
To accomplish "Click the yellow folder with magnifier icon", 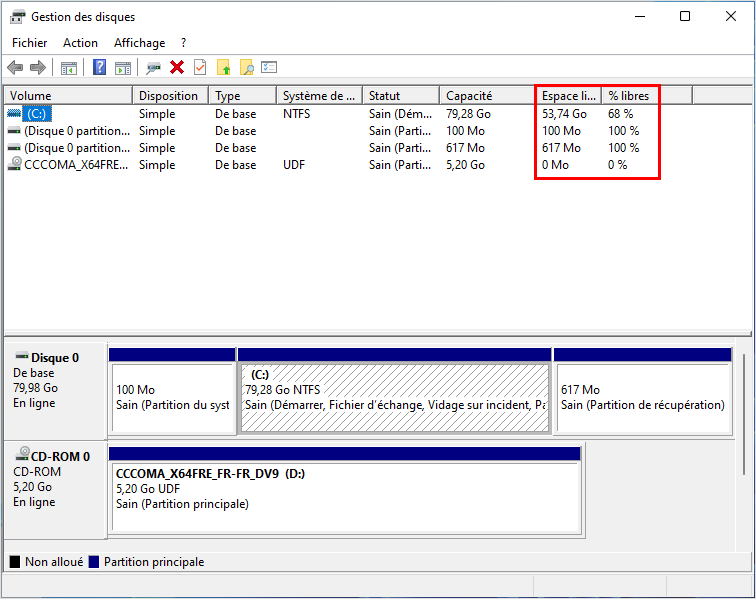I will tap(247, 68).
